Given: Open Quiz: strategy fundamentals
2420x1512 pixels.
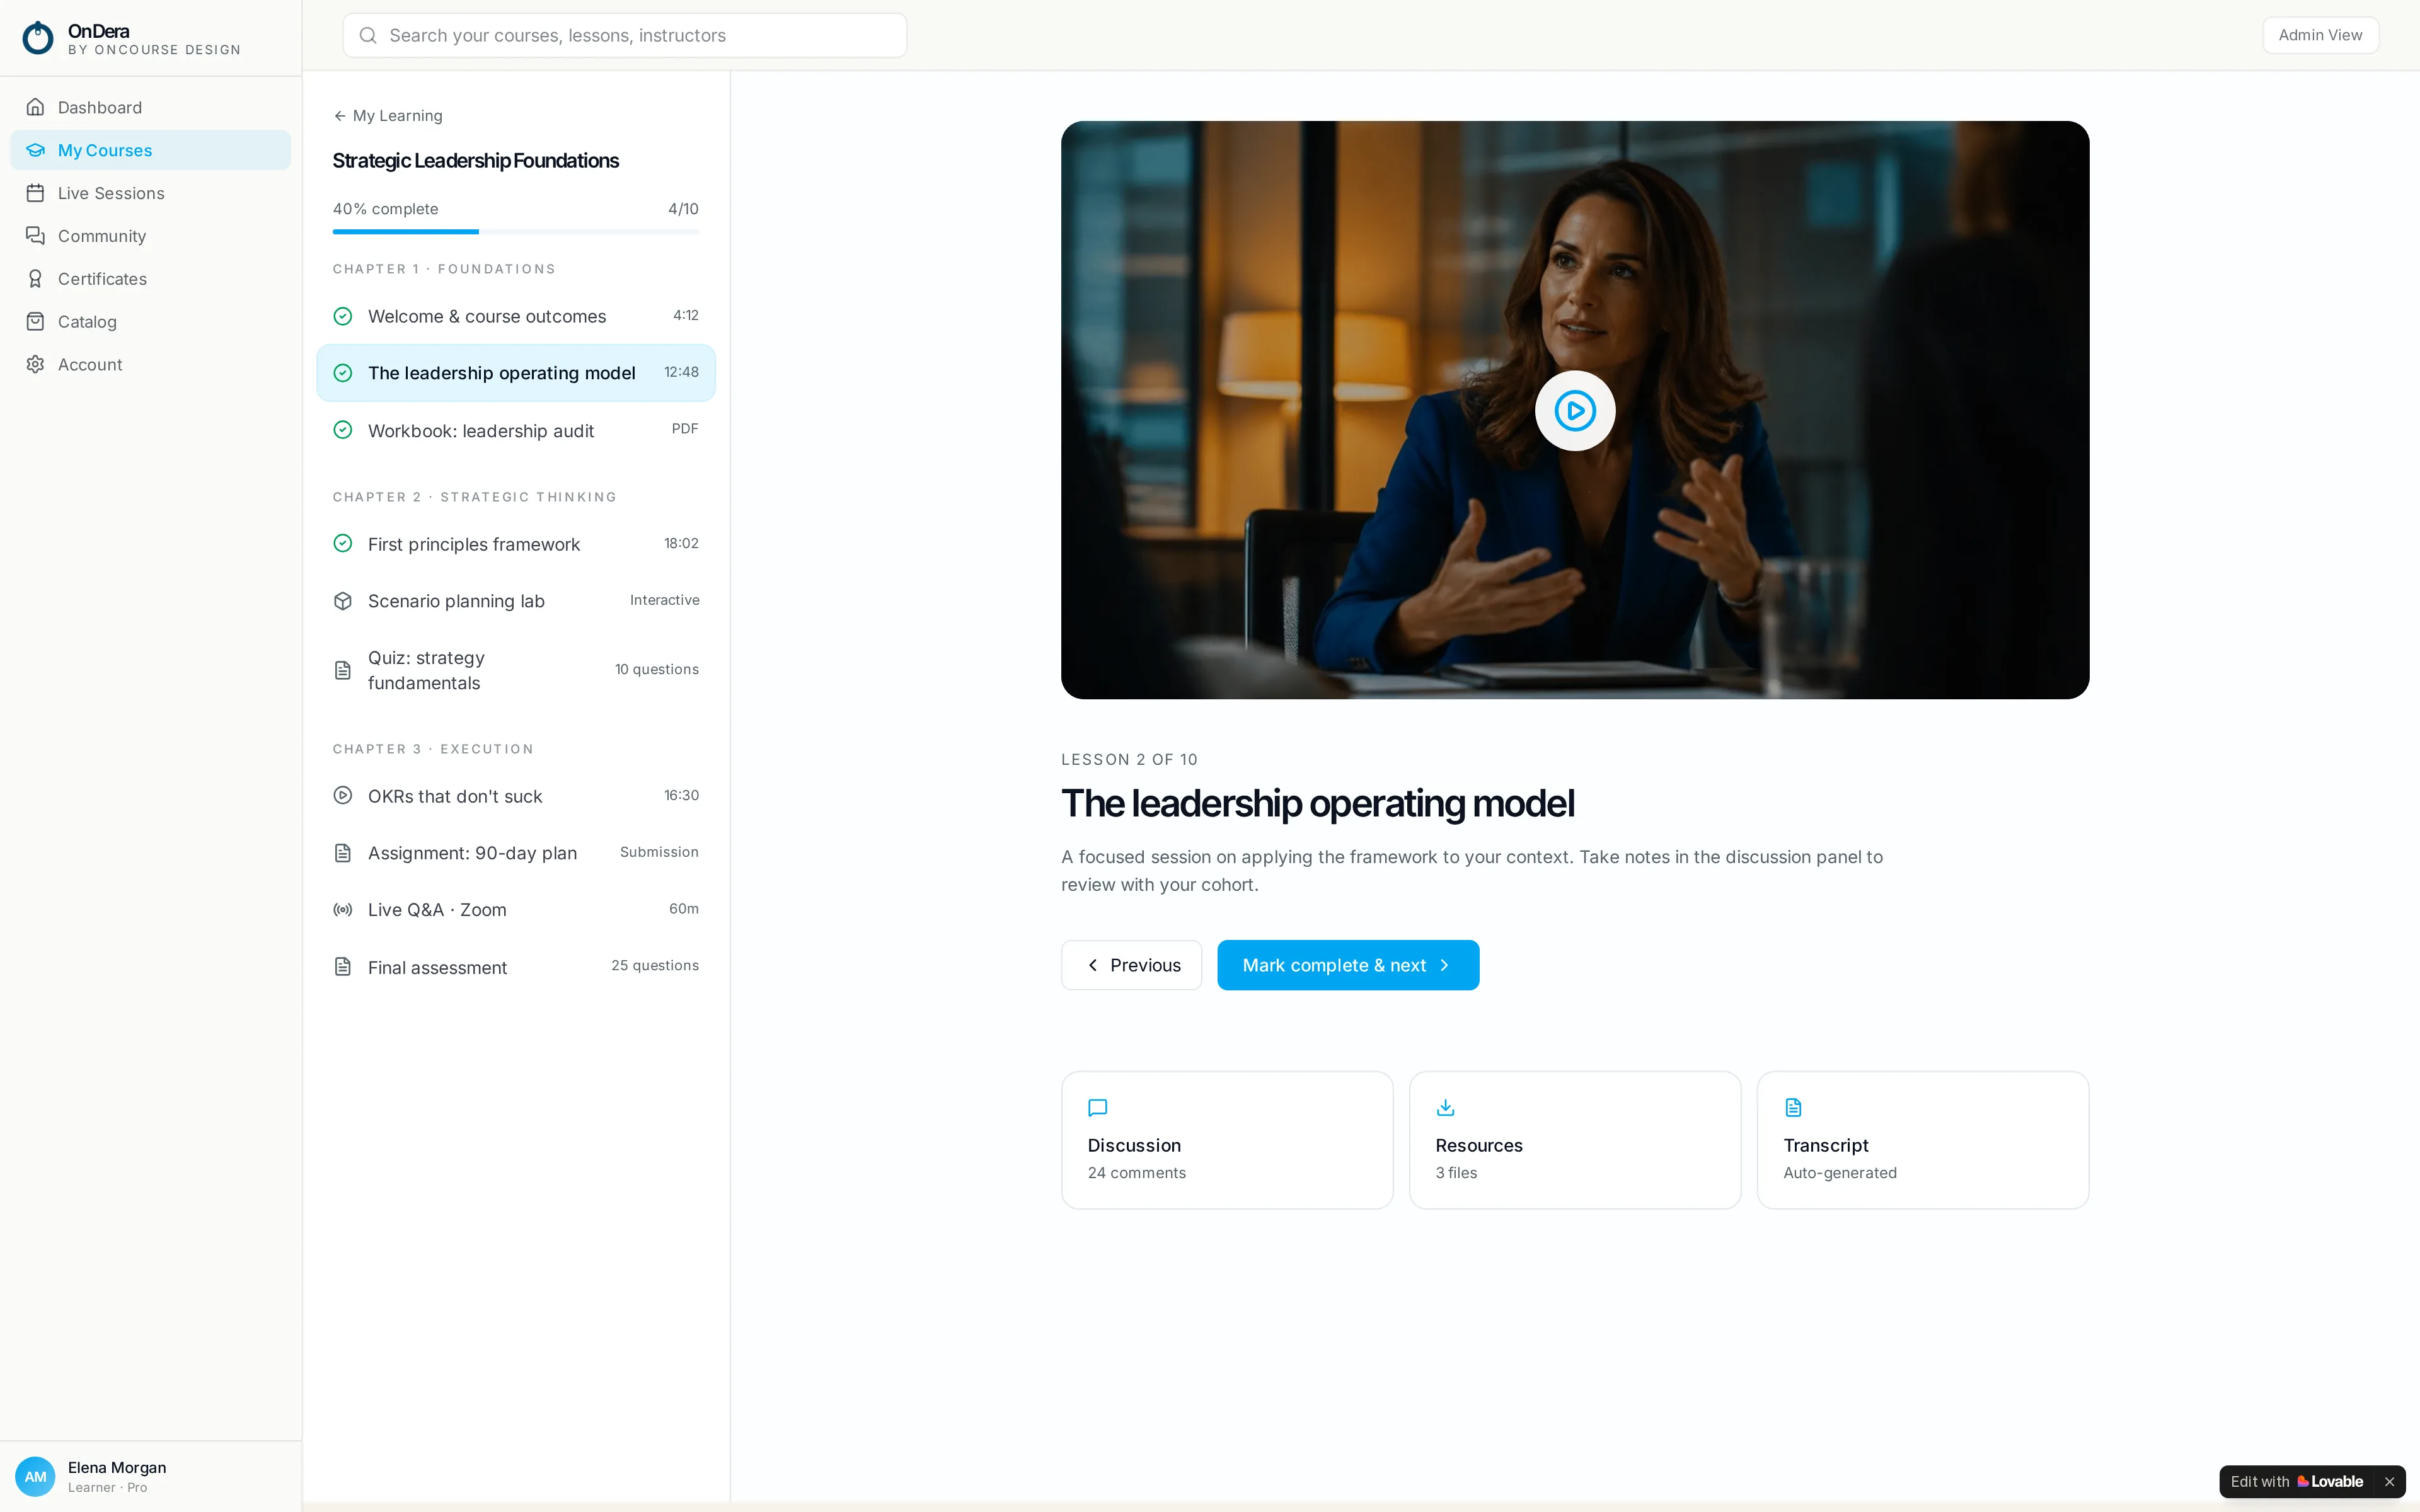Looking at the screenshot, I should tap(516, 670).
